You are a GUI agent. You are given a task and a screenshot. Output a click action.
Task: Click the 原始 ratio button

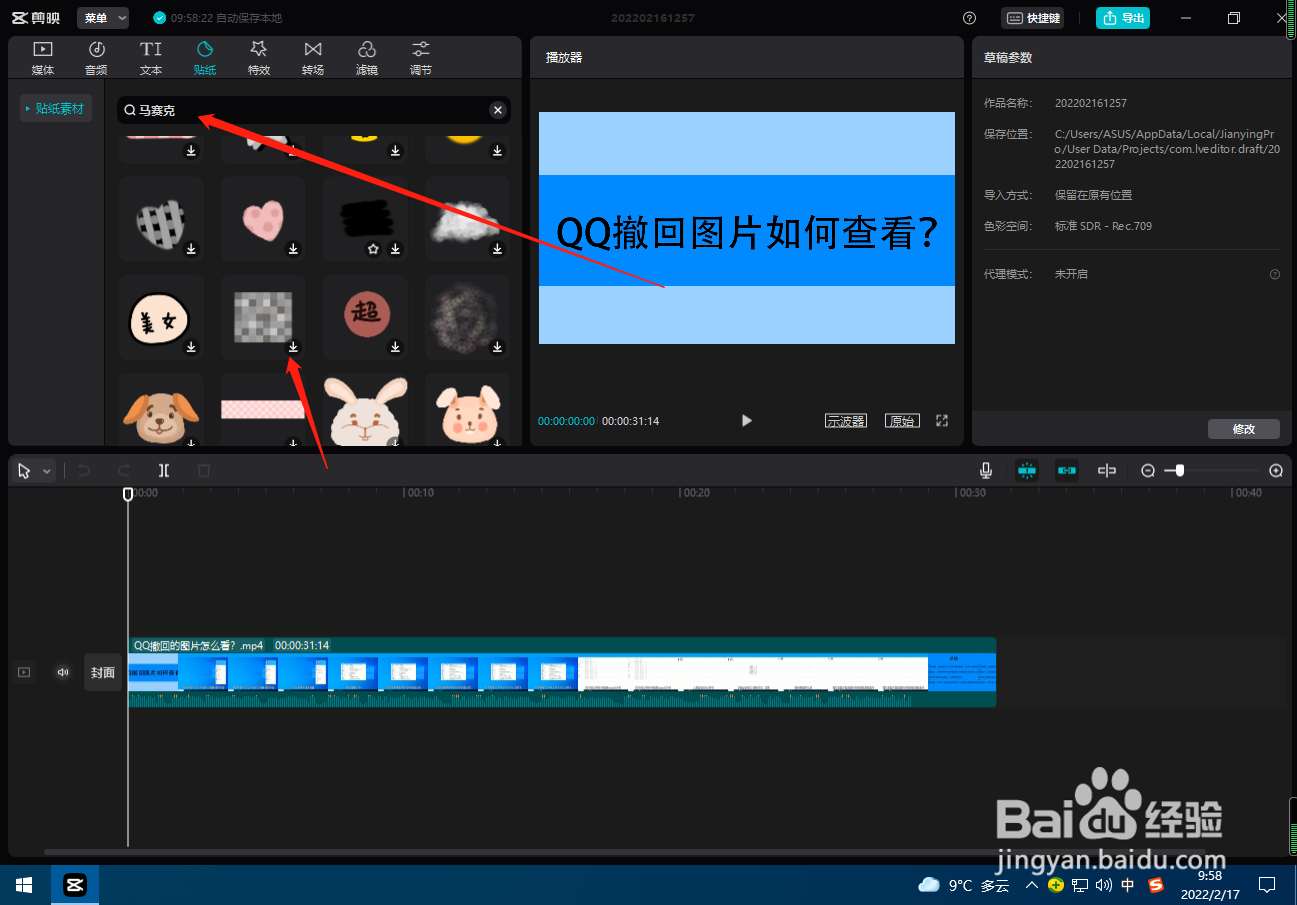click(x=902, y=421)
